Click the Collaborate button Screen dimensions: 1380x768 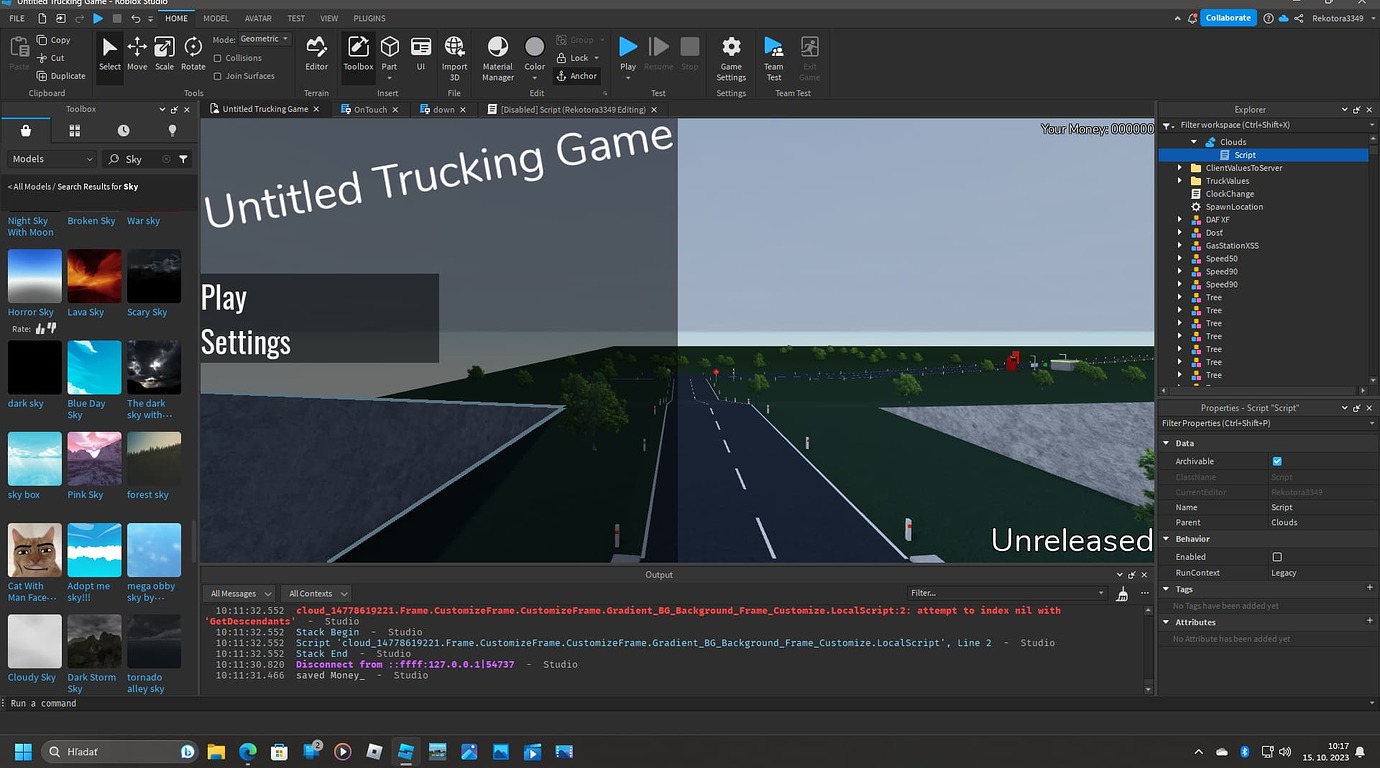coord(1228,18)
